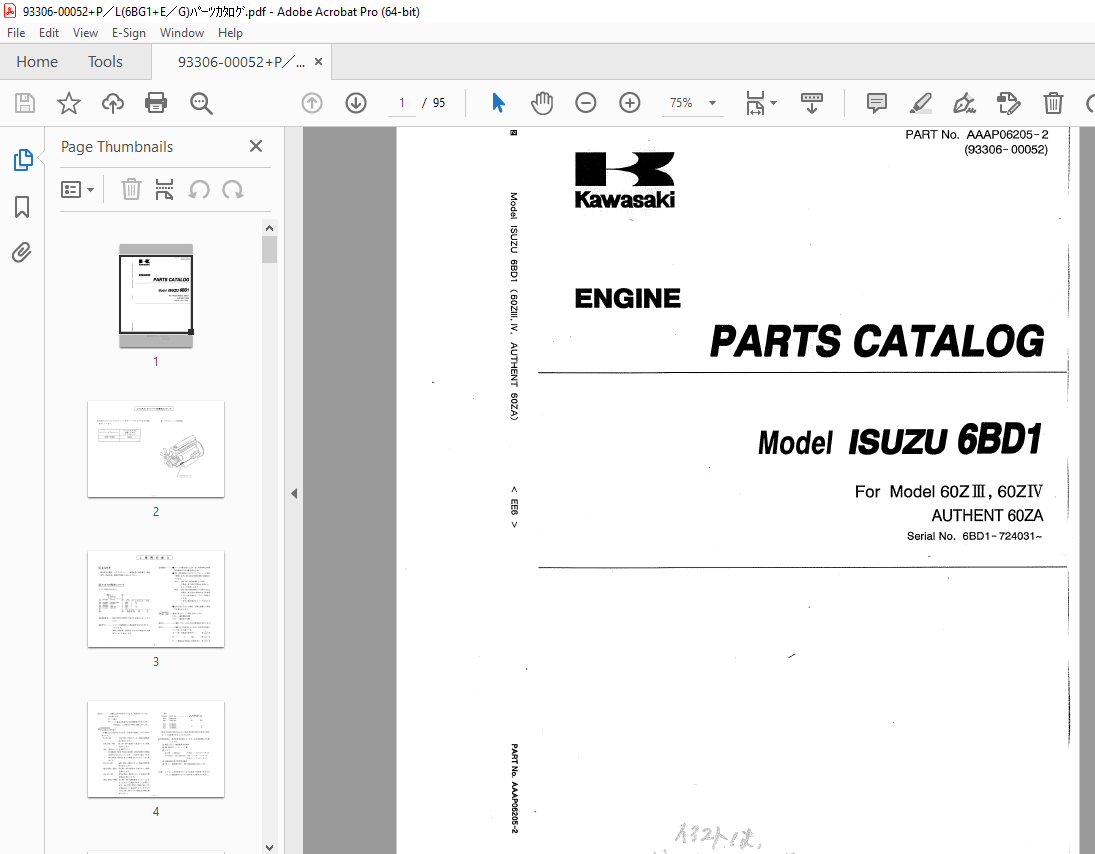Select page 4 thumbnail
This screenshot has height=854, width=1095.
(156, 749)
